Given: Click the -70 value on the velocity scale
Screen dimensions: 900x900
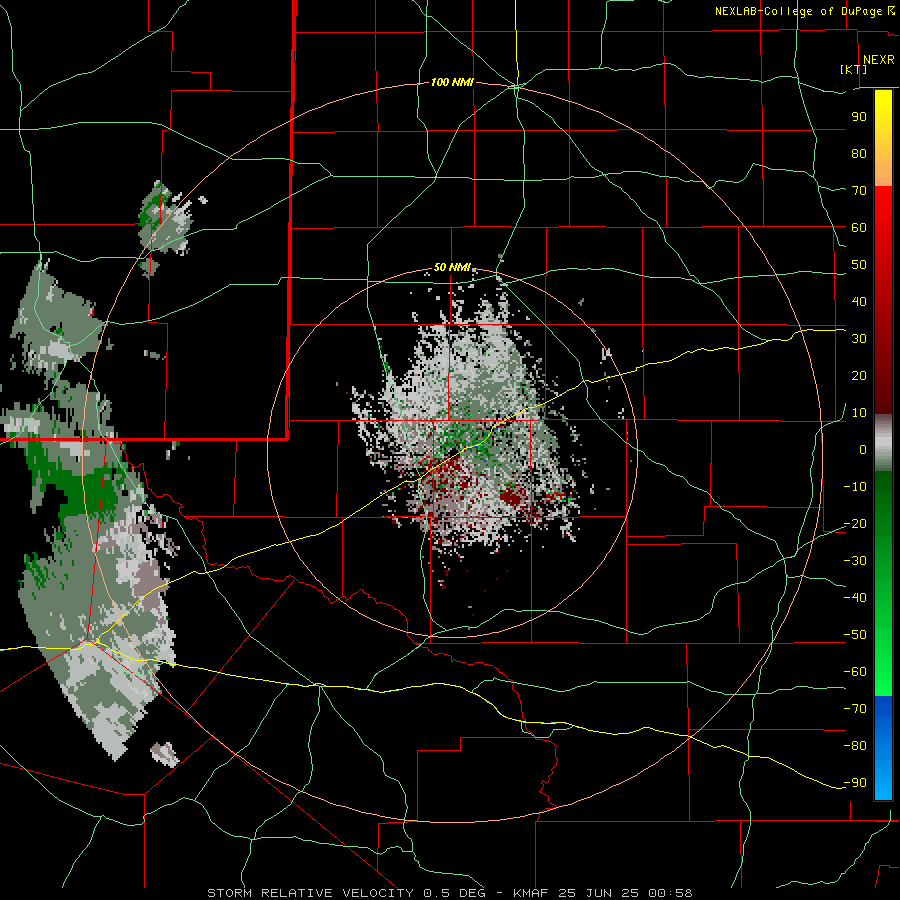Looking at the screenshot, I should 855,709.
